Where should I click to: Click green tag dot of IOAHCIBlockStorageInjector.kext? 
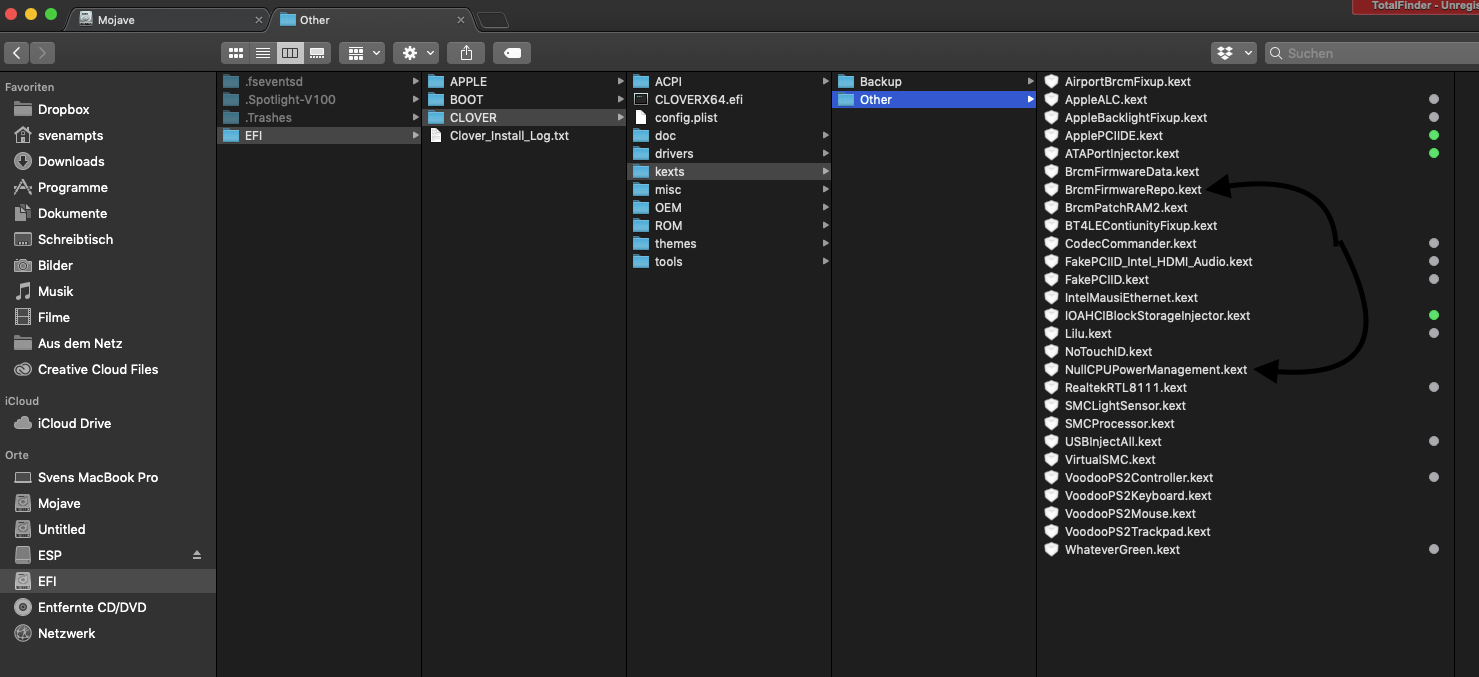click(1434, 315)
